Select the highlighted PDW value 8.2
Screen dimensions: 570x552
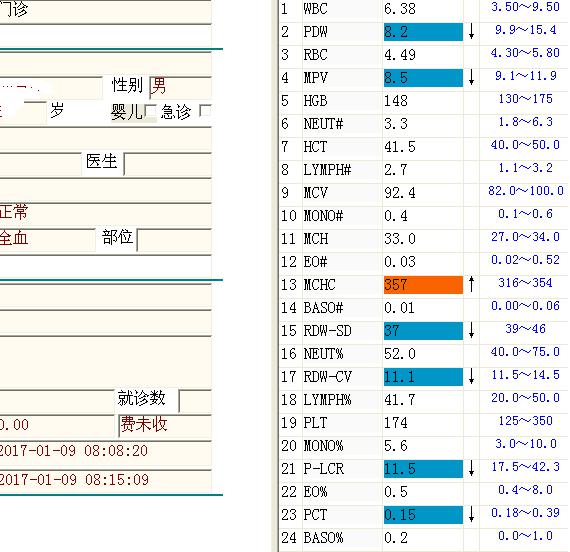coord(423,32)
